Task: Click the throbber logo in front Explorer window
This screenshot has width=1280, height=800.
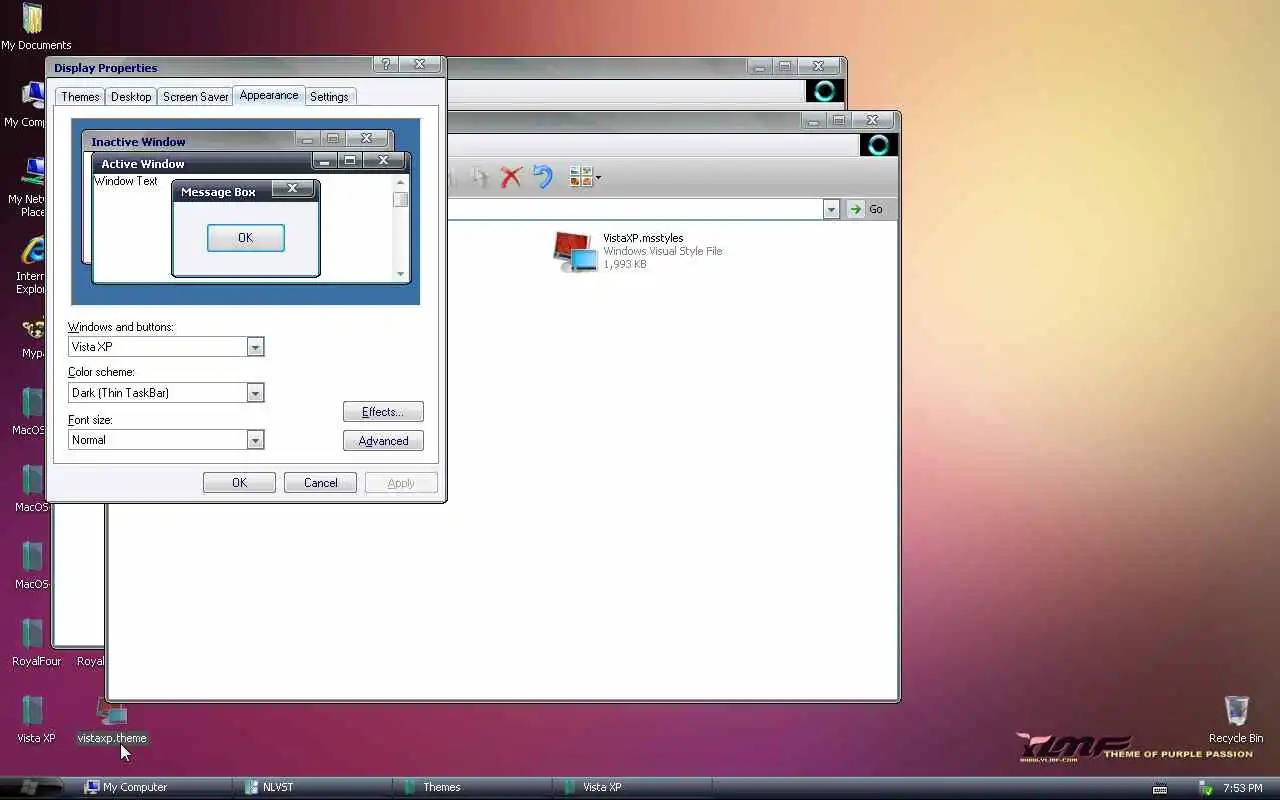Action: pos(879,145)
